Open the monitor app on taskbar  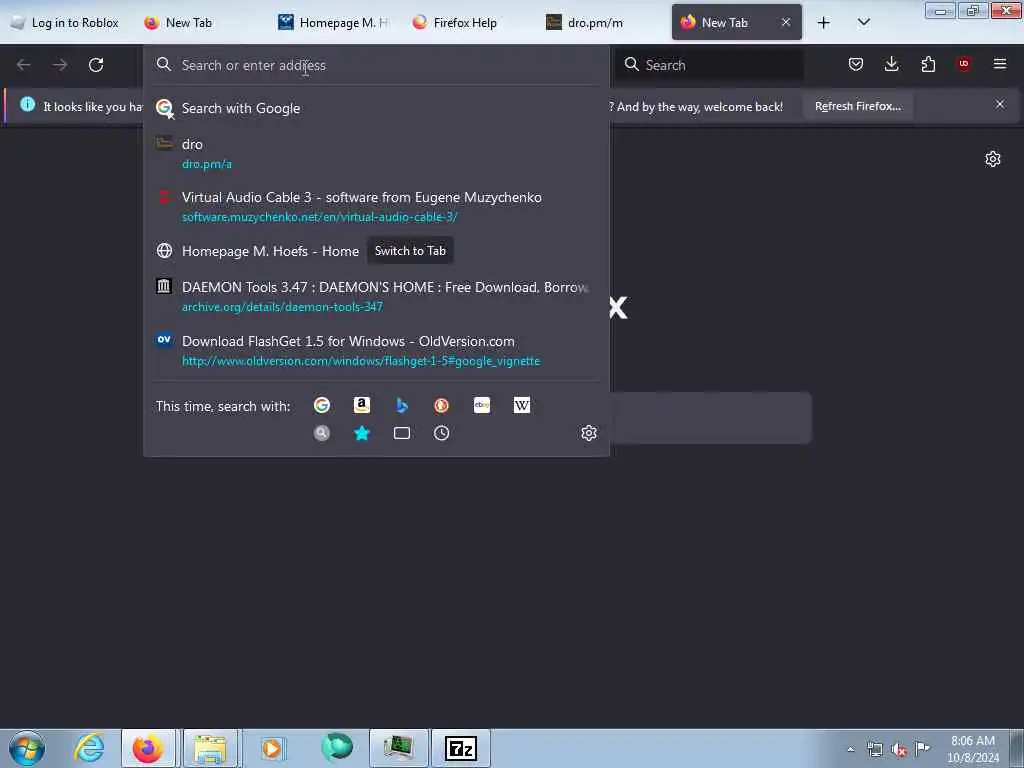click(399, 748)
